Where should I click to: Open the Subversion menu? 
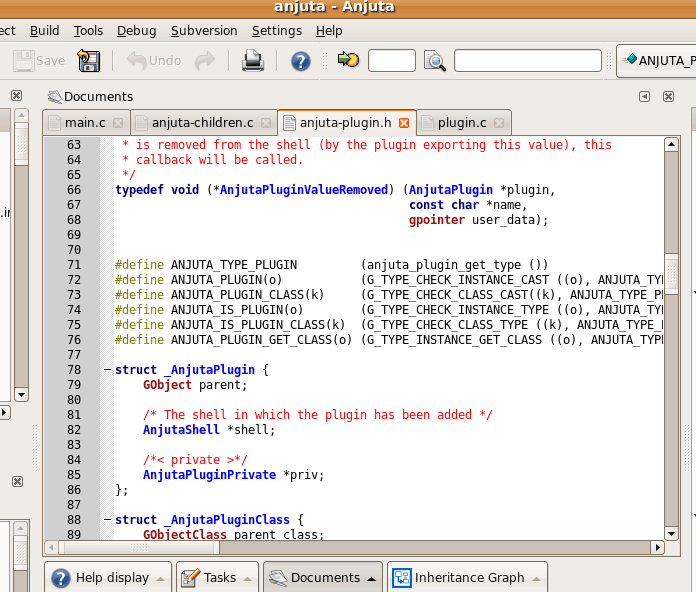coord(204,31)
